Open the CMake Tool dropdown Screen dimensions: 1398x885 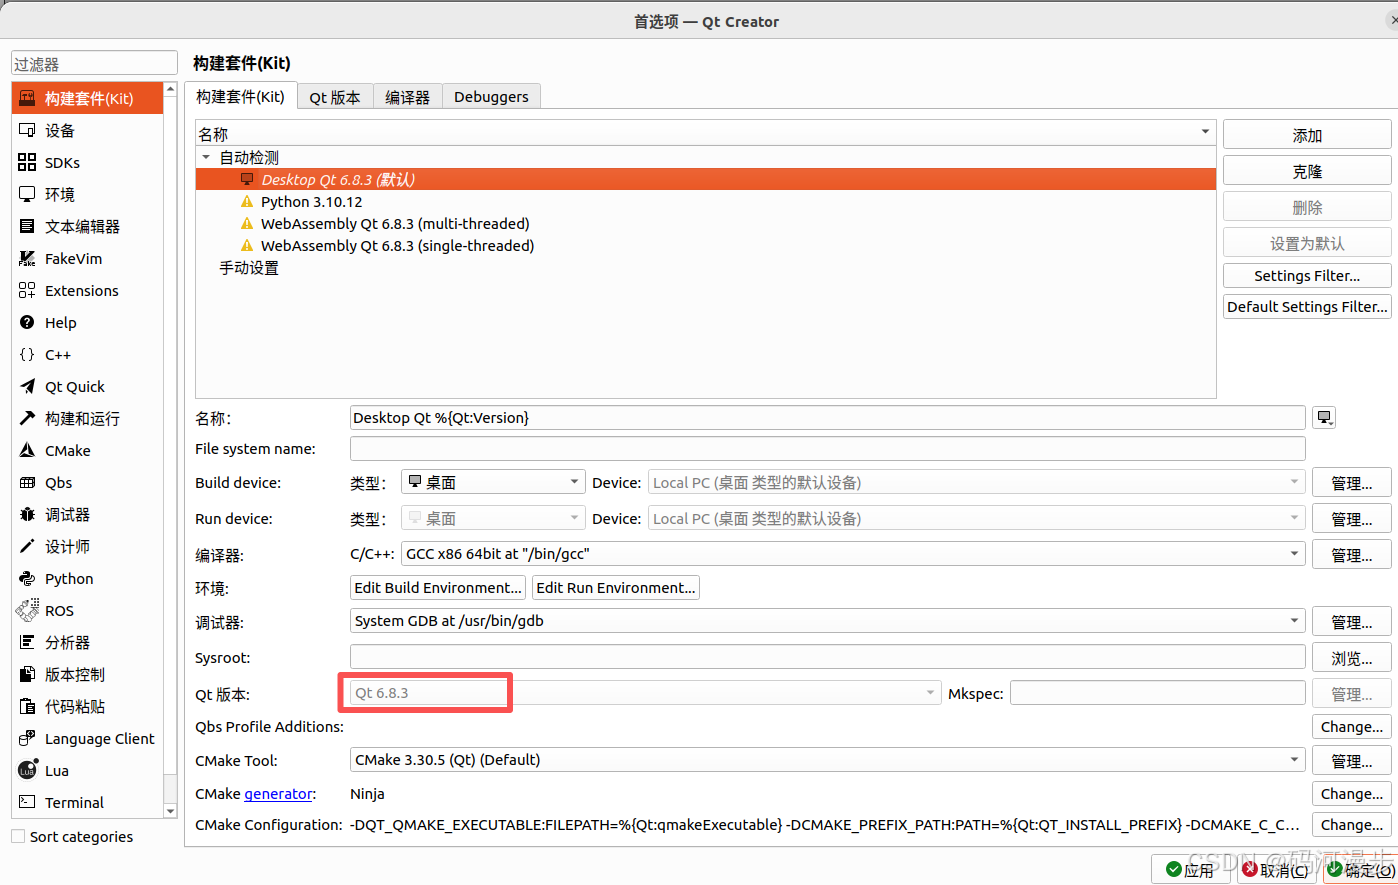click(x=828, y=760)
